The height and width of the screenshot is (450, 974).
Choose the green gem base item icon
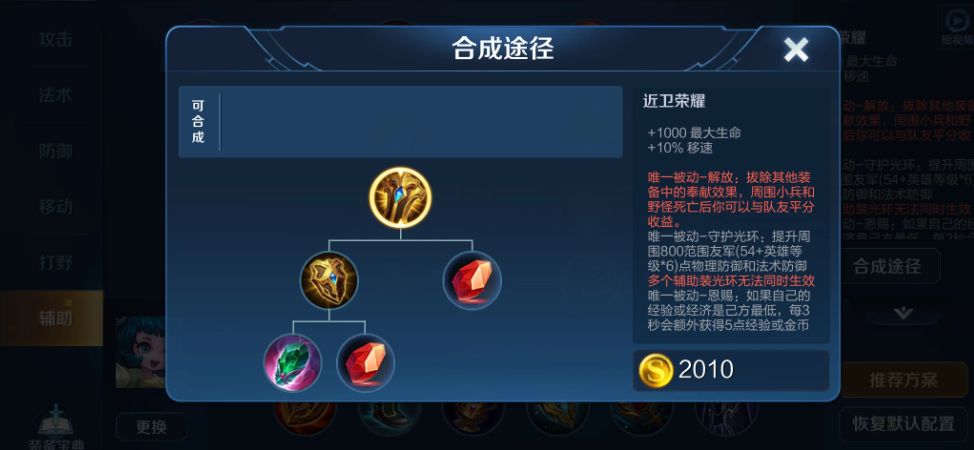tap(293, 363)
